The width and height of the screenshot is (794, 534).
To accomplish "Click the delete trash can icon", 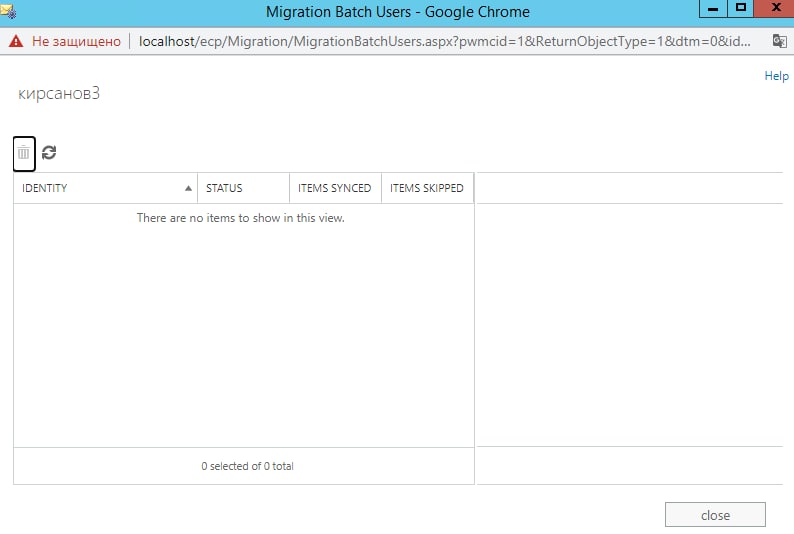I will click(x=24, y=153).
